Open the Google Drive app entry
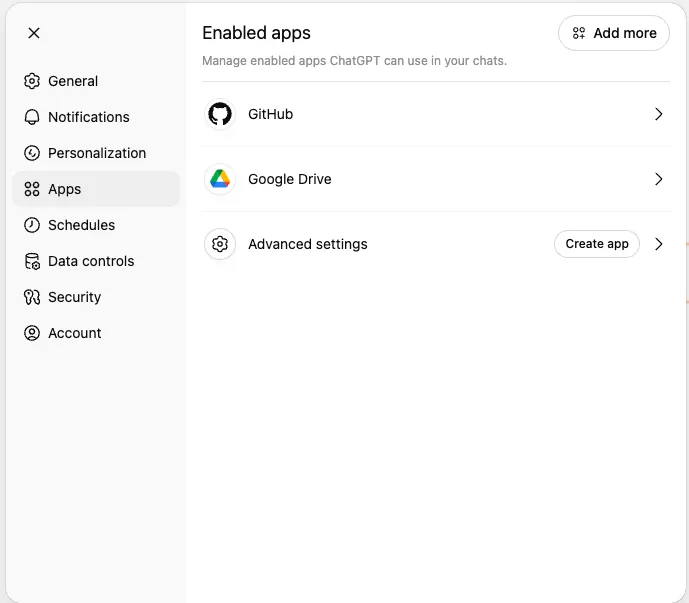The height and width of the screenshot is (603, 689). pyautogui.click(x=436, y=179)
